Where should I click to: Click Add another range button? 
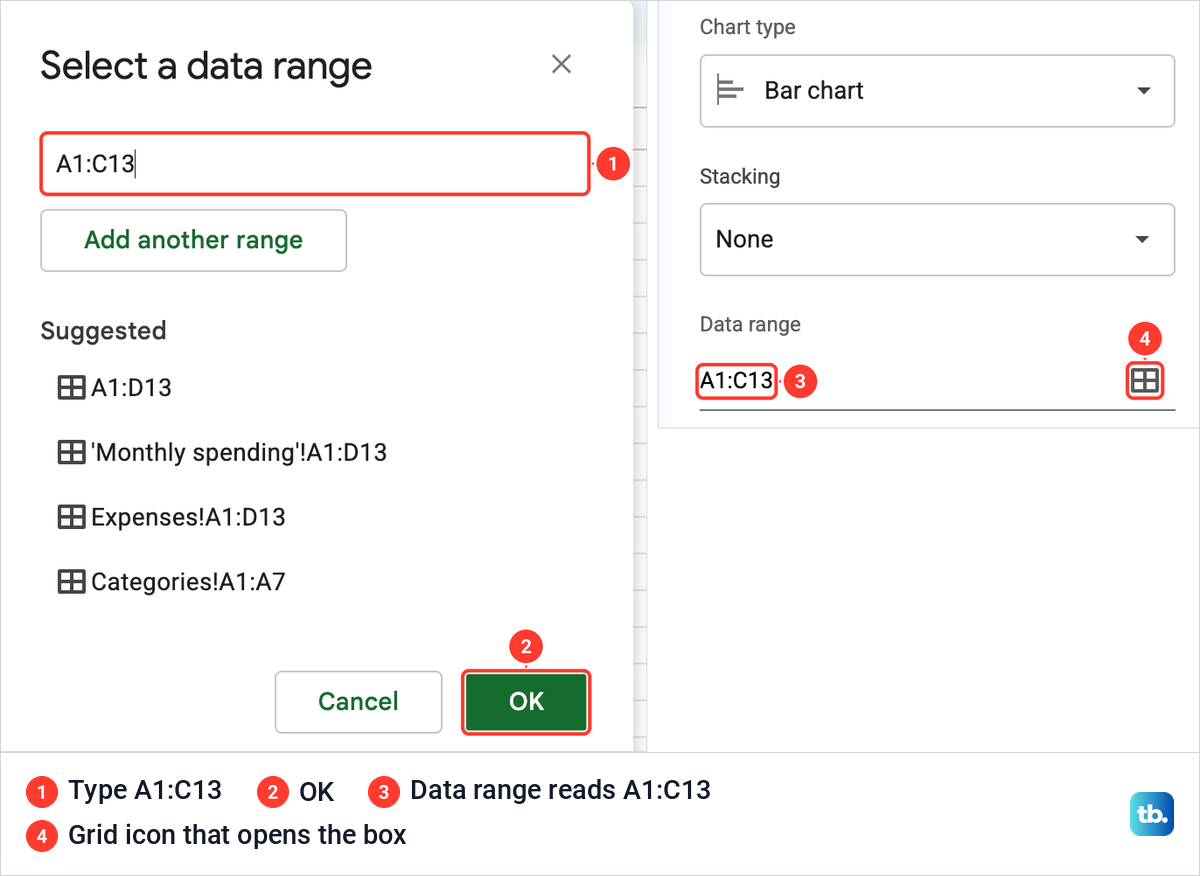193,240
